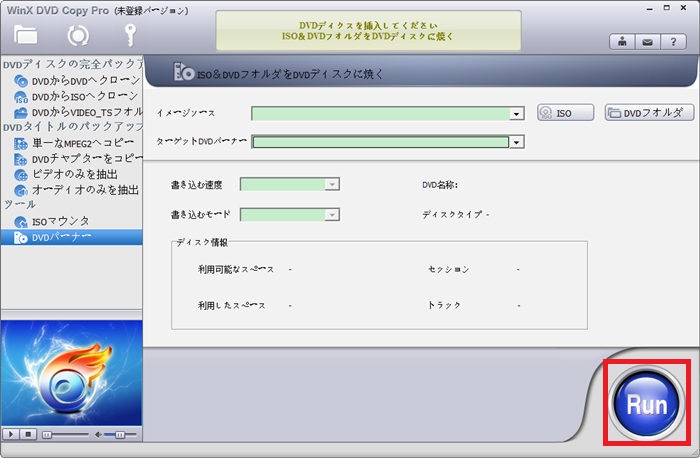
Task: Select DVDバーナー in sidebar
Action: point(71,237)
